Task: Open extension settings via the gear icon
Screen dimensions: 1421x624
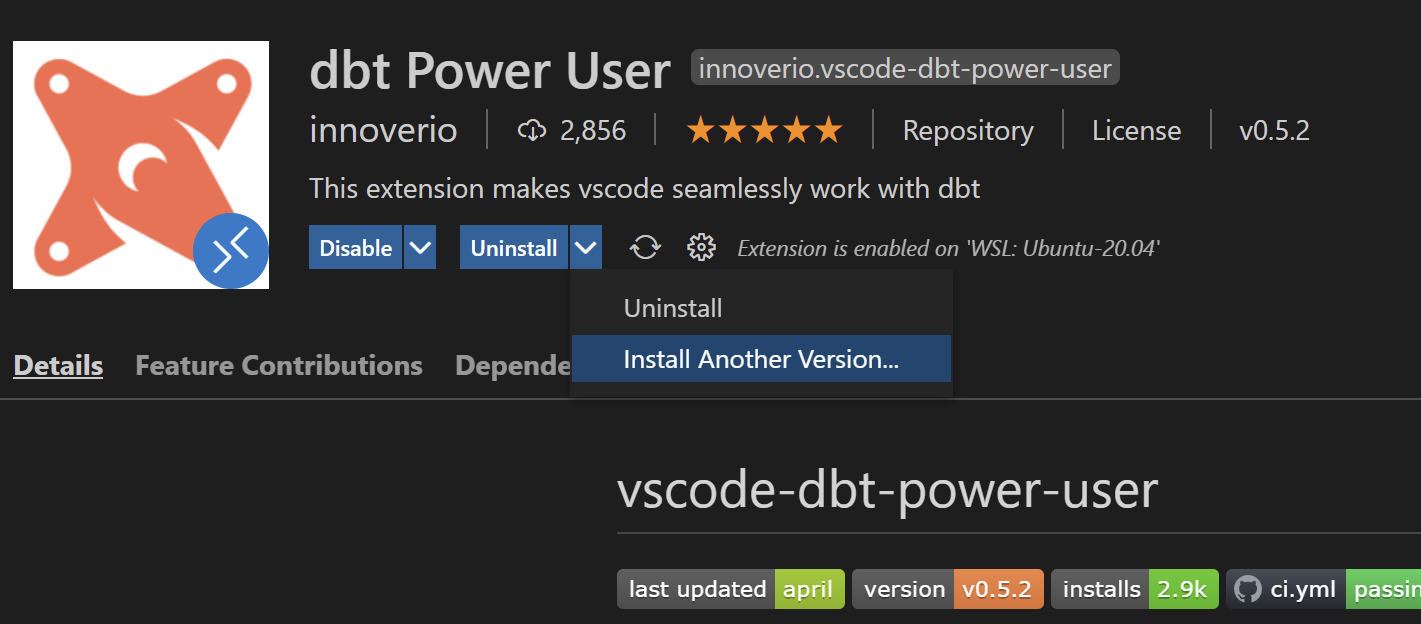Action: [x=701, y=246]
